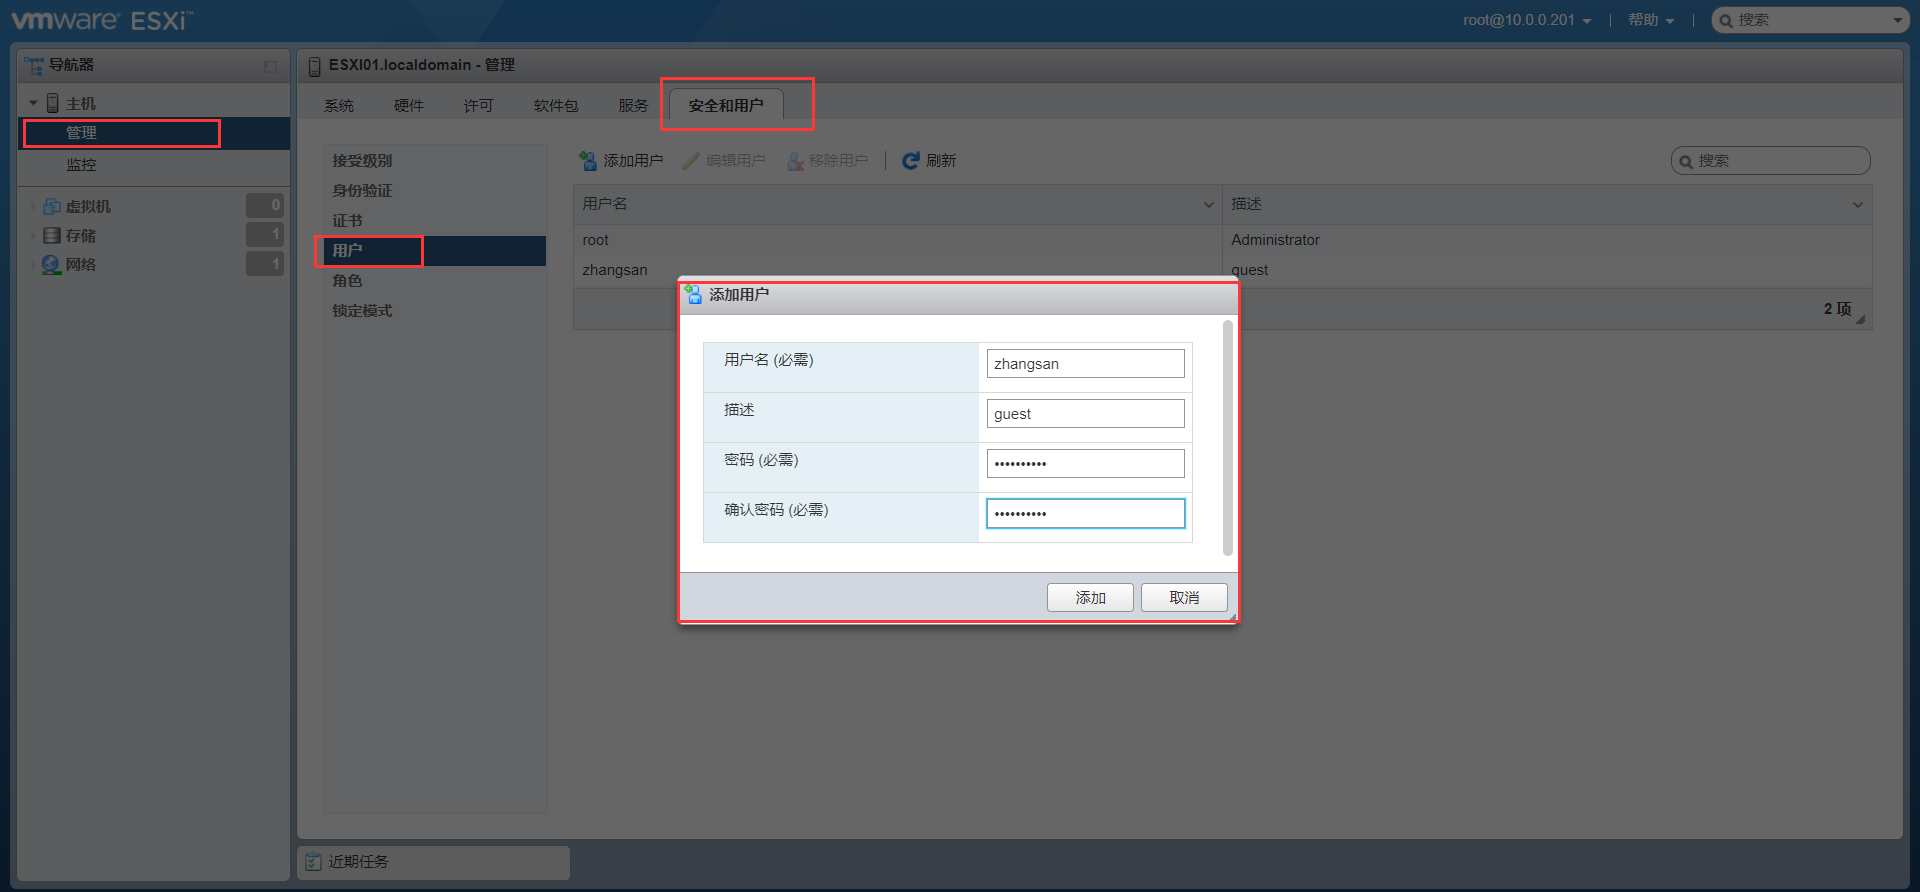This screenshot has width=1920, height=892.
Task: Select 证书 in the side menu
Action: coord(435,221)
